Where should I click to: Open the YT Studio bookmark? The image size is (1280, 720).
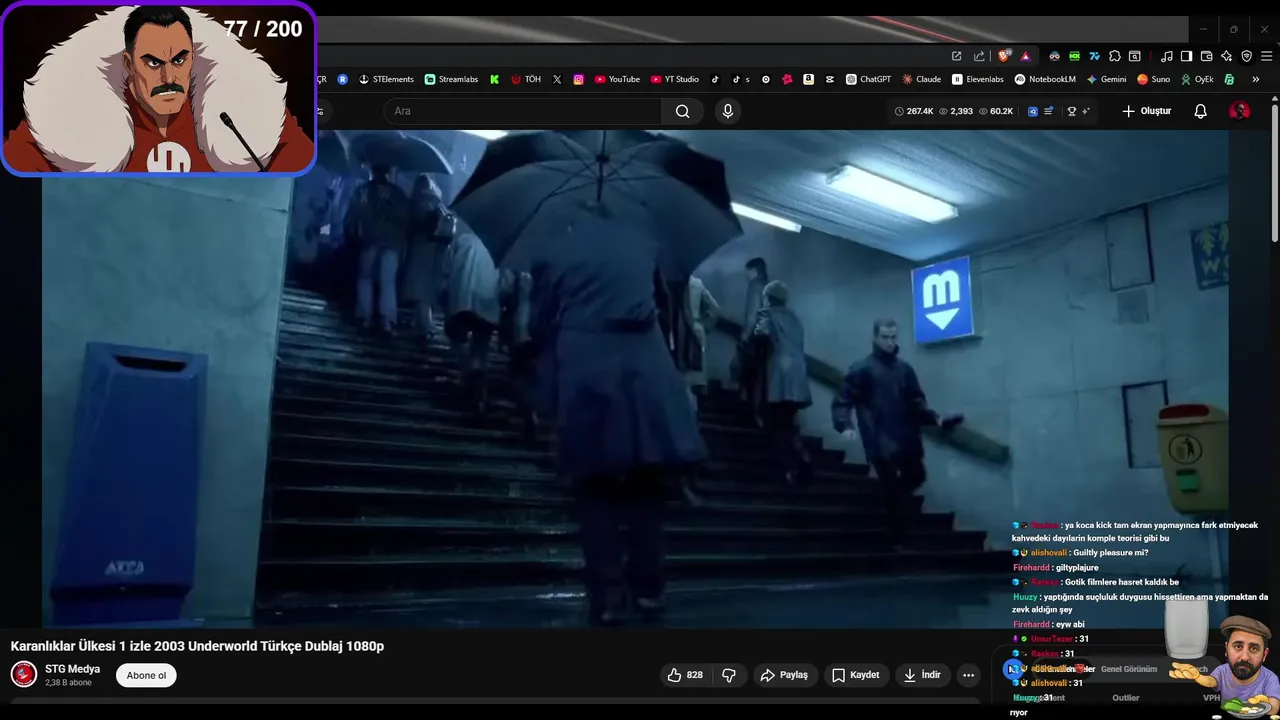675,79
